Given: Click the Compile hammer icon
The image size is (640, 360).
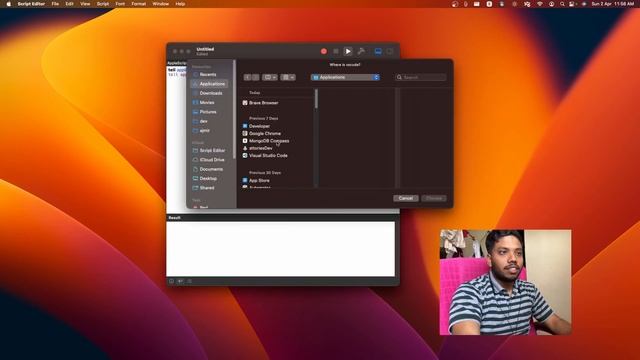Looking at the screenshot, I should click(361, 51).
